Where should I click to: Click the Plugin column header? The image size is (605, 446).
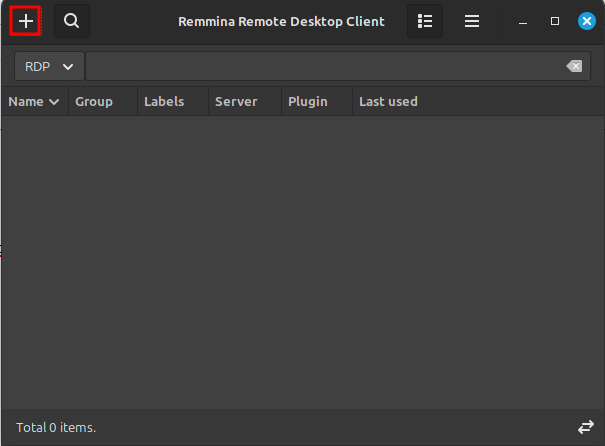coord(308,101)
